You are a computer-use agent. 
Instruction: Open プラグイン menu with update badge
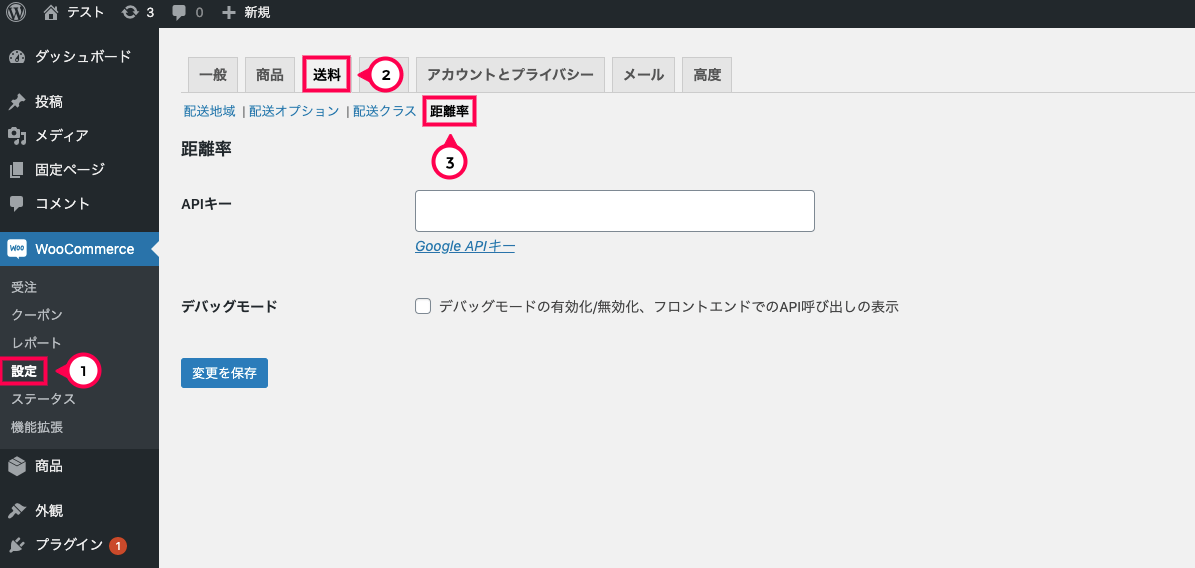[68, 545]
